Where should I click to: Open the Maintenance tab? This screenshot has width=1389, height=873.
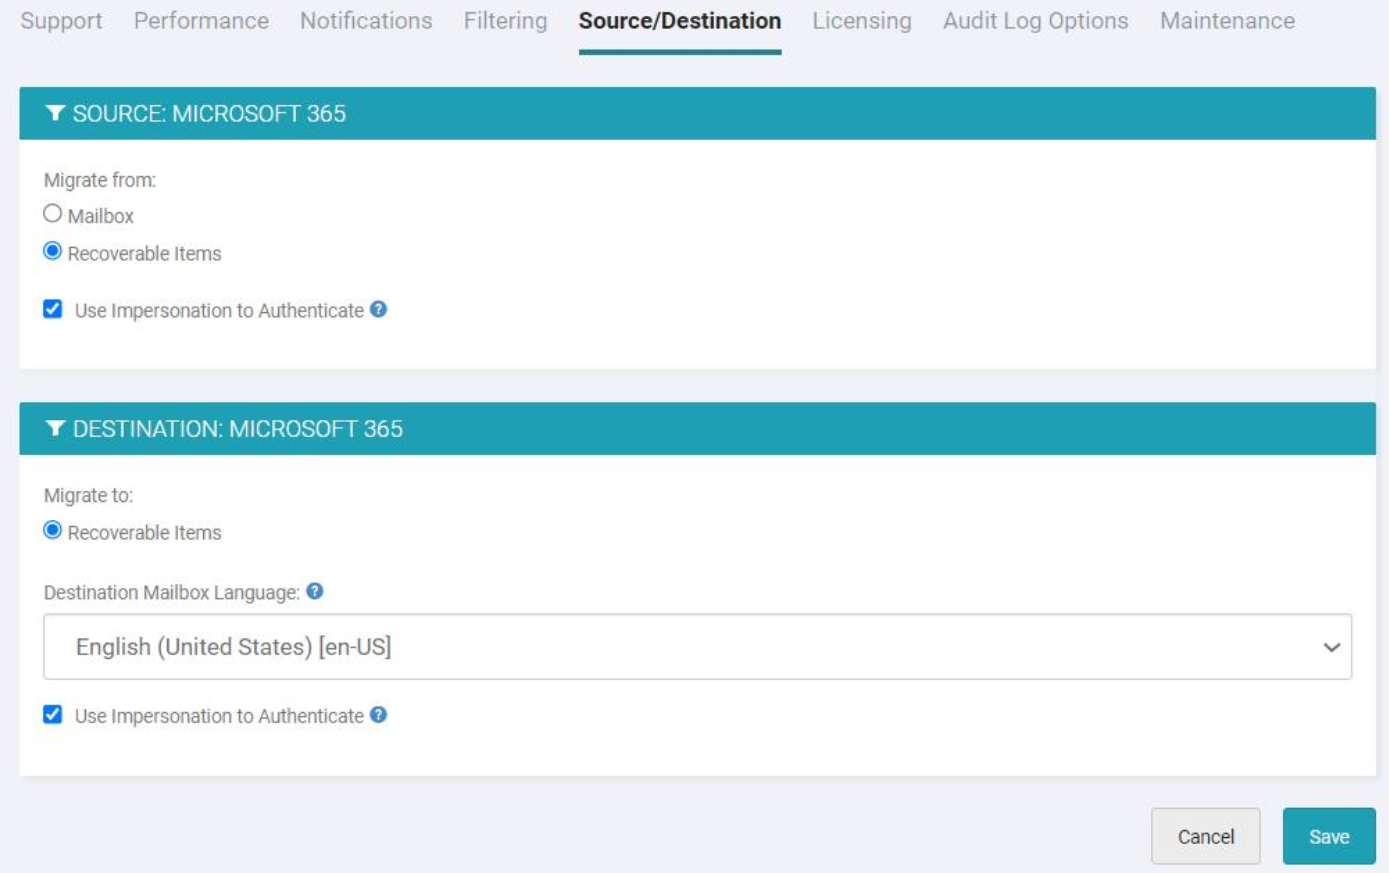1226,21
